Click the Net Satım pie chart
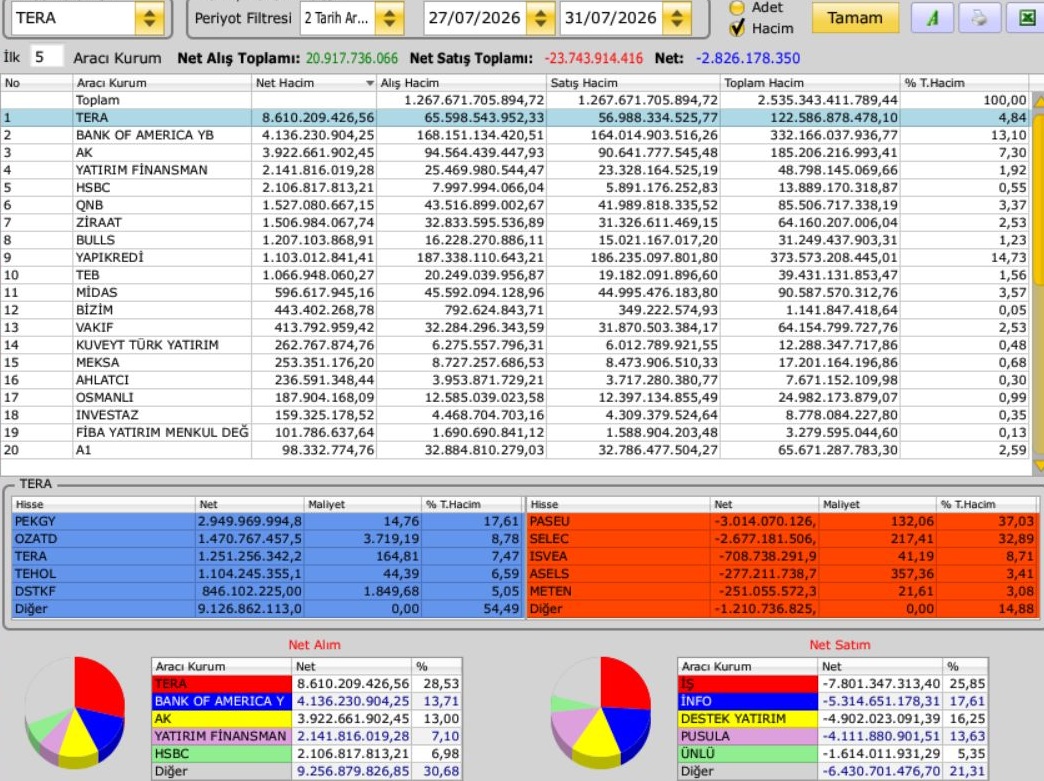1044x781 pixels. pyautogui.click(x=601, y=712)
